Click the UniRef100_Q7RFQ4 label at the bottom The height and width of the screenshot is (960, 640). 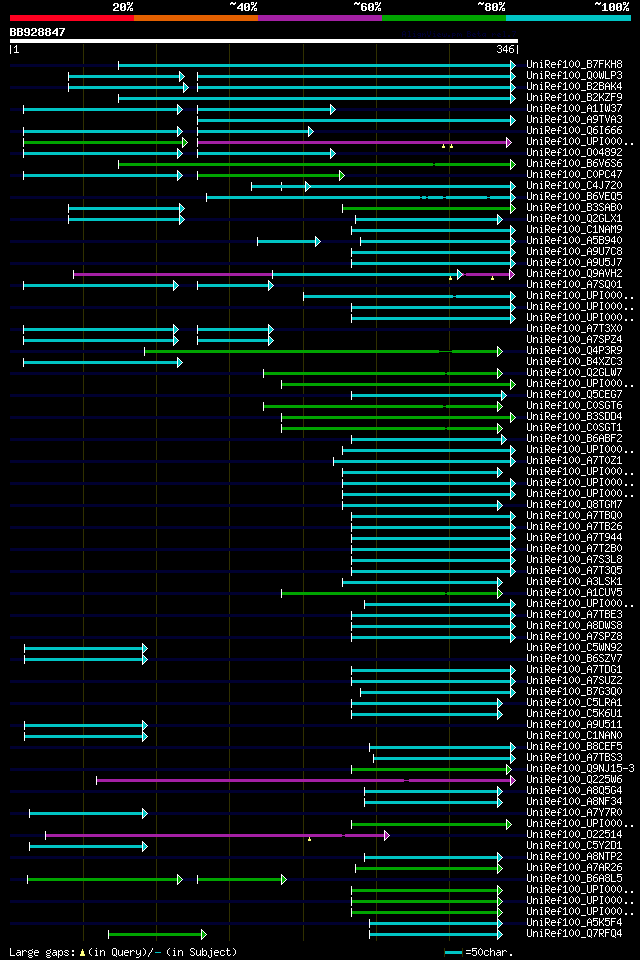(x=574, y=934)
